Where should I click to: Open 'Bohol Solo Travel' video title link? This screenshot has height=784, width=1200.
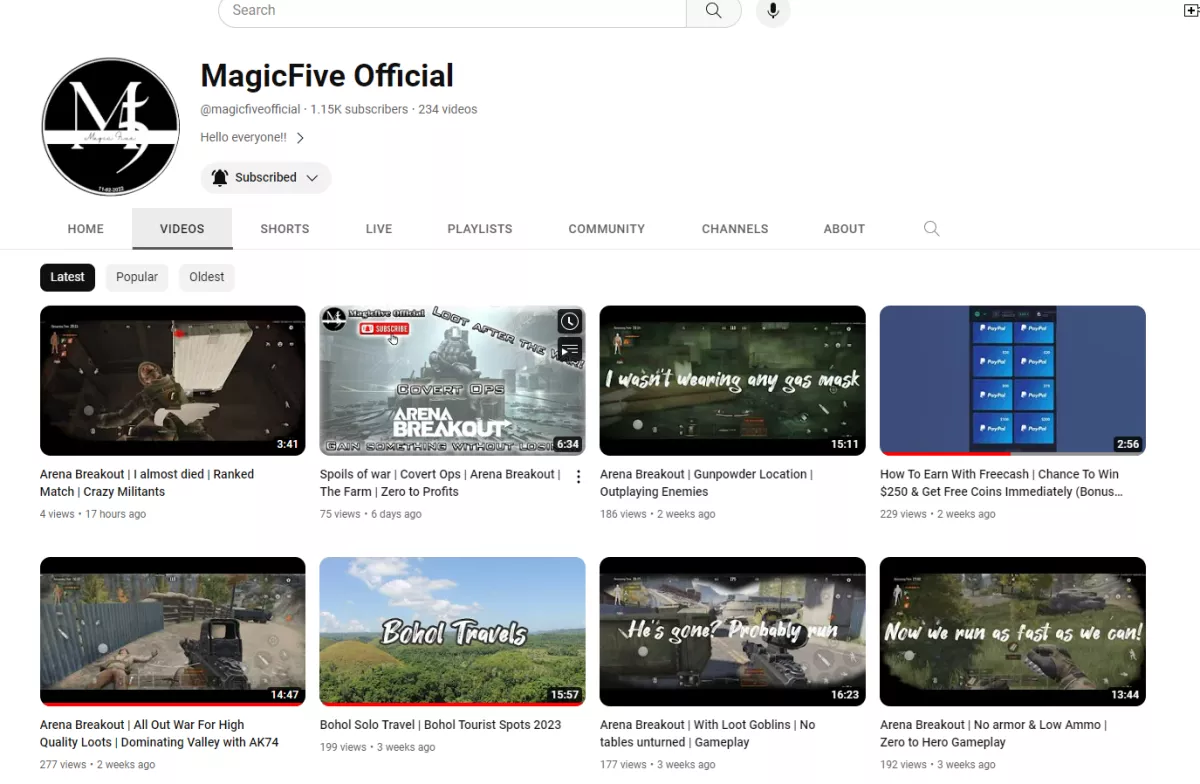click(440, 725)
